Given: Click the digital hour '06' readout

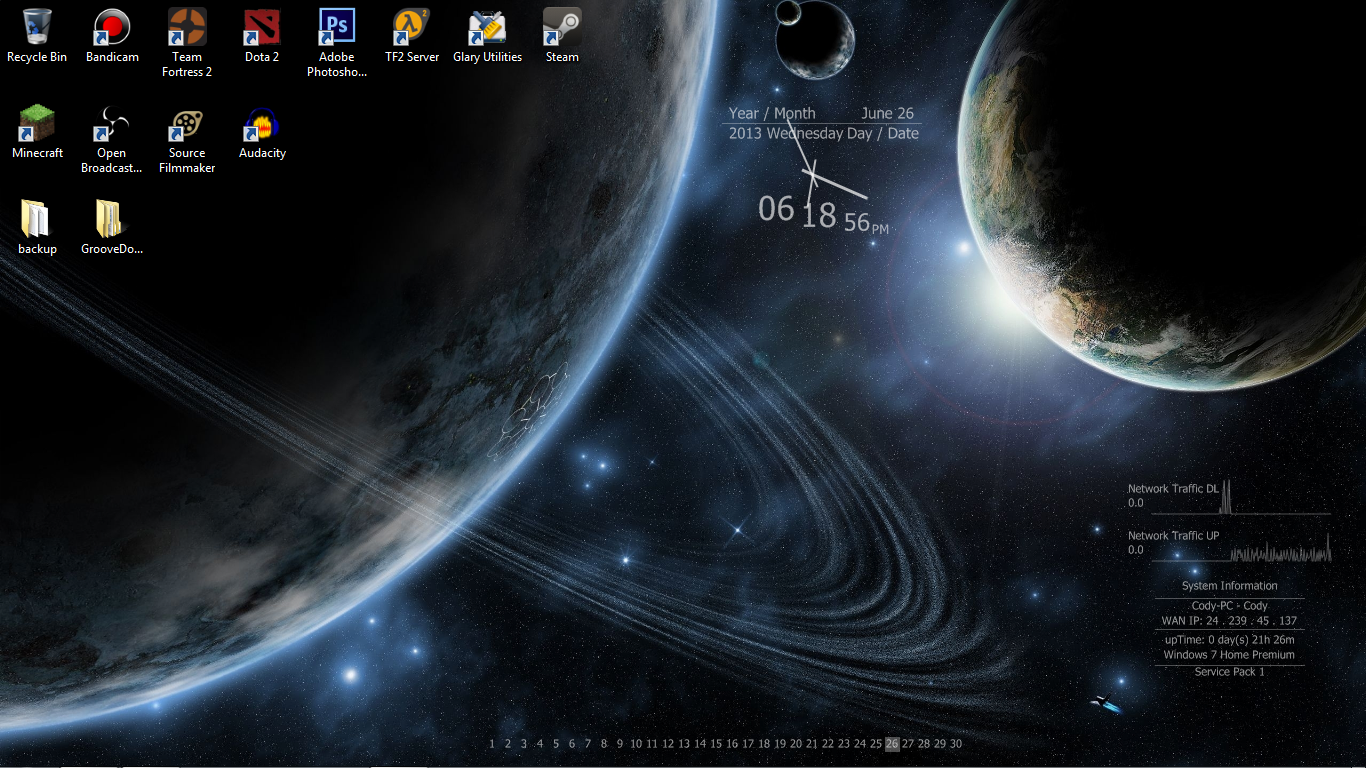Looking at the screenshot, I should (x=776, y=209).
